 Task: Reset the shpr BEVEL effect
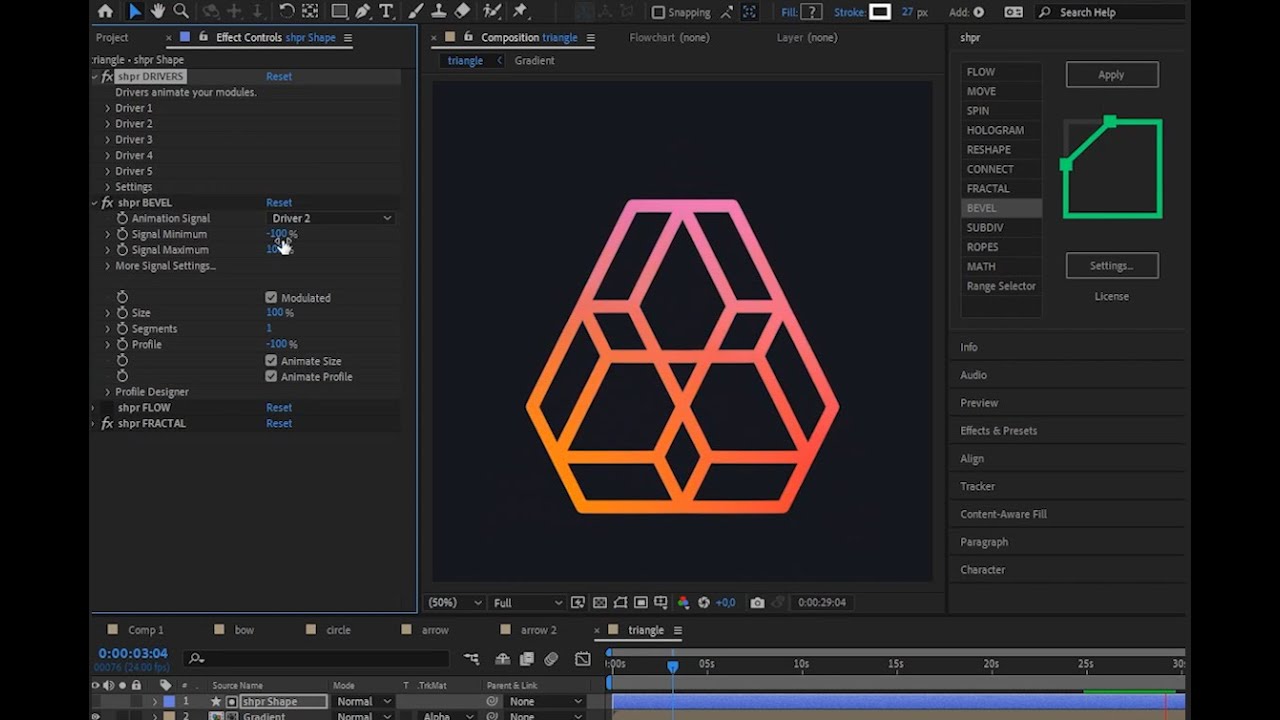click(279, 203)
